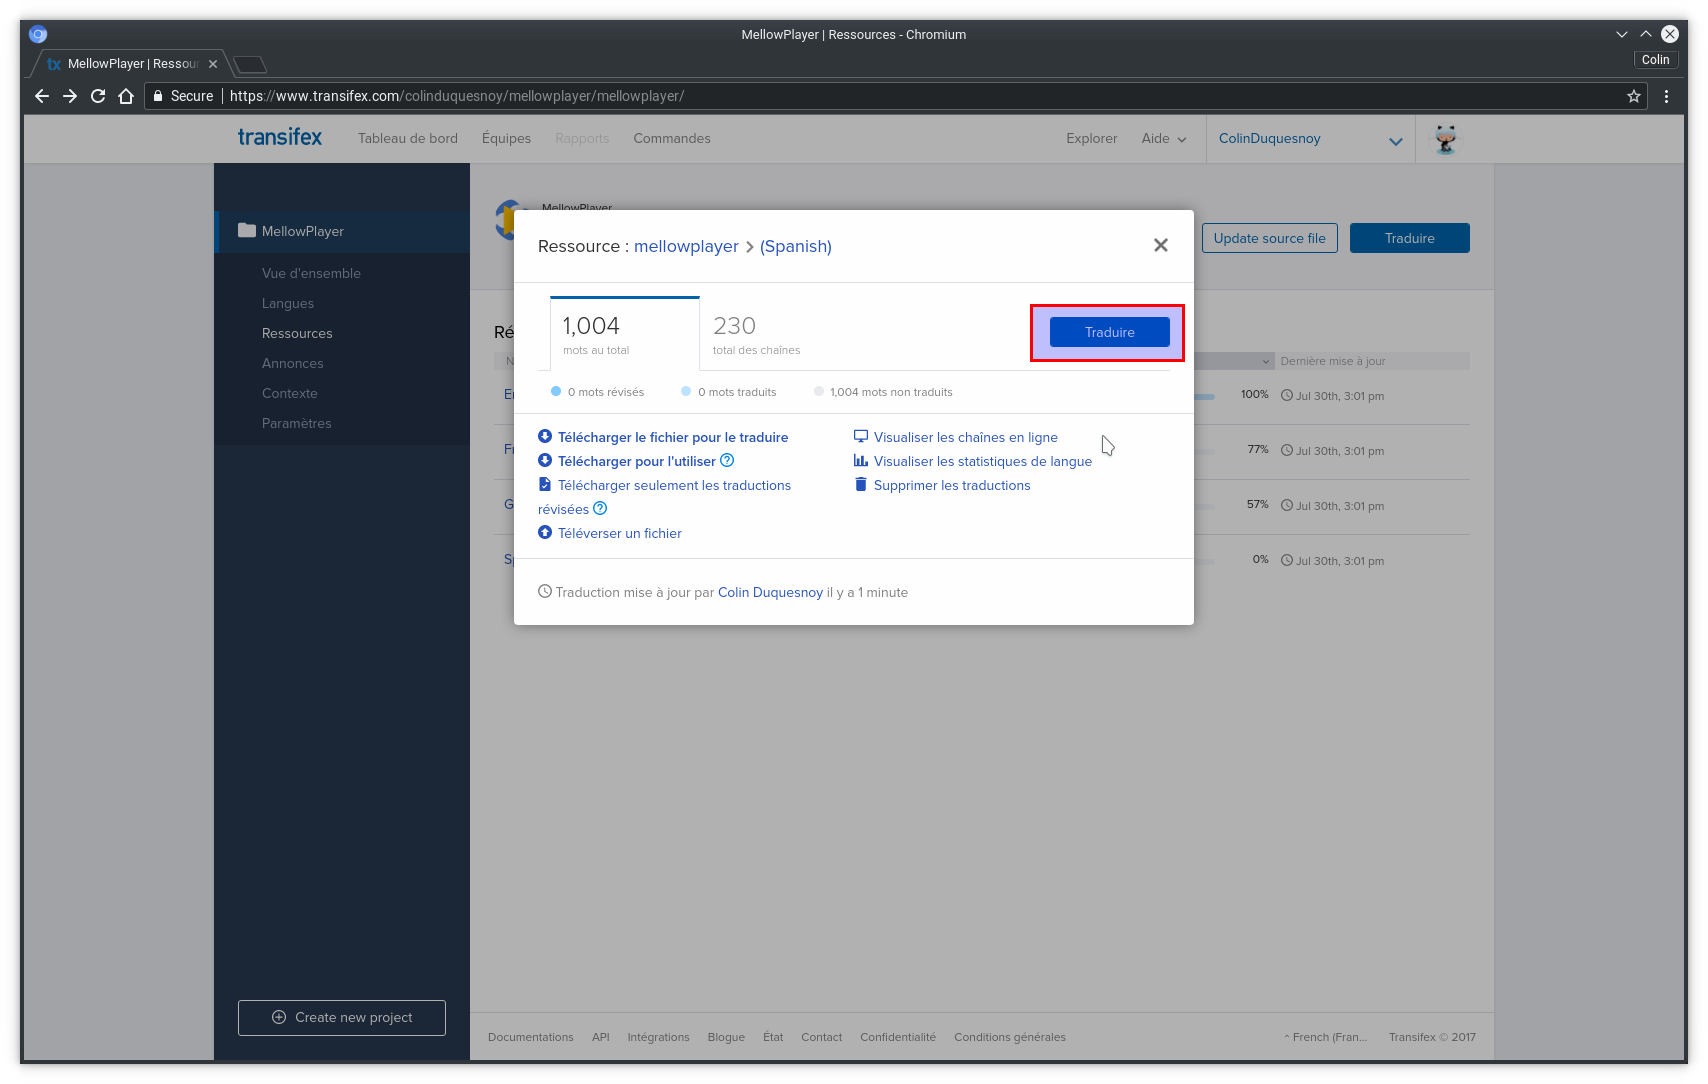Image resolution: width=1708 pixels, height=1084 pixels.
Task: Click API footer link
Action: click(x=601, y=1037)
